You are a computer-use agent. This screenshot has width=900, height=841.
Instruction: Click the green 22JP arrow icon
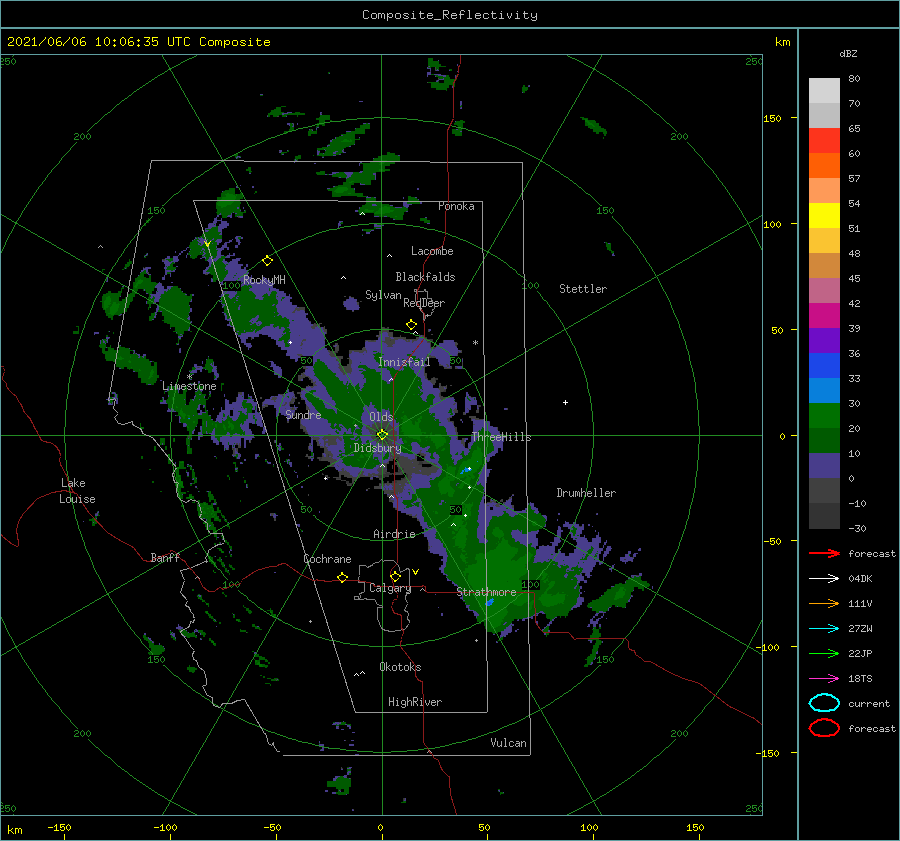coord(824,653)
